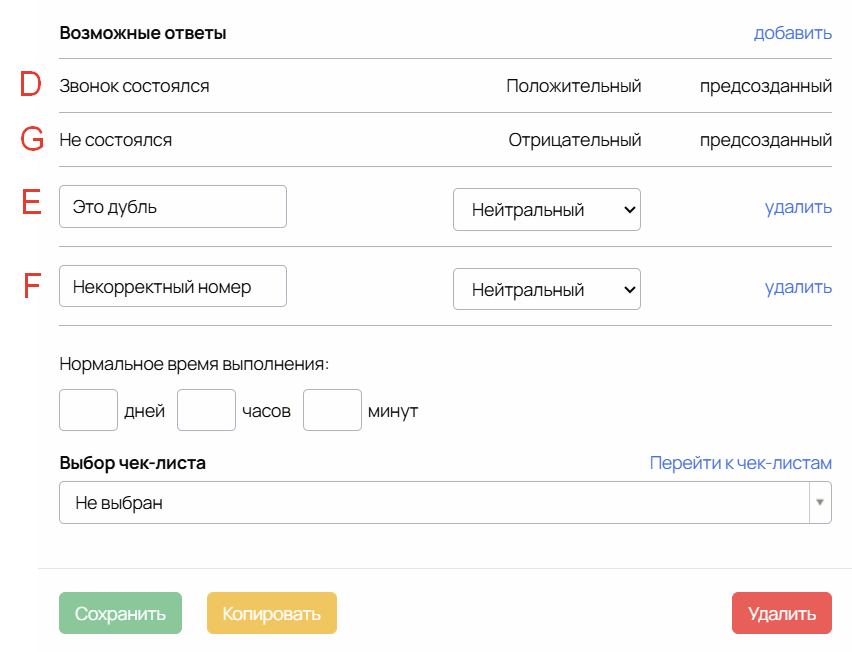The image size is (852, 652).
Task: Click the 'Выбор чек-листа' heading
Action: point(133,463)
